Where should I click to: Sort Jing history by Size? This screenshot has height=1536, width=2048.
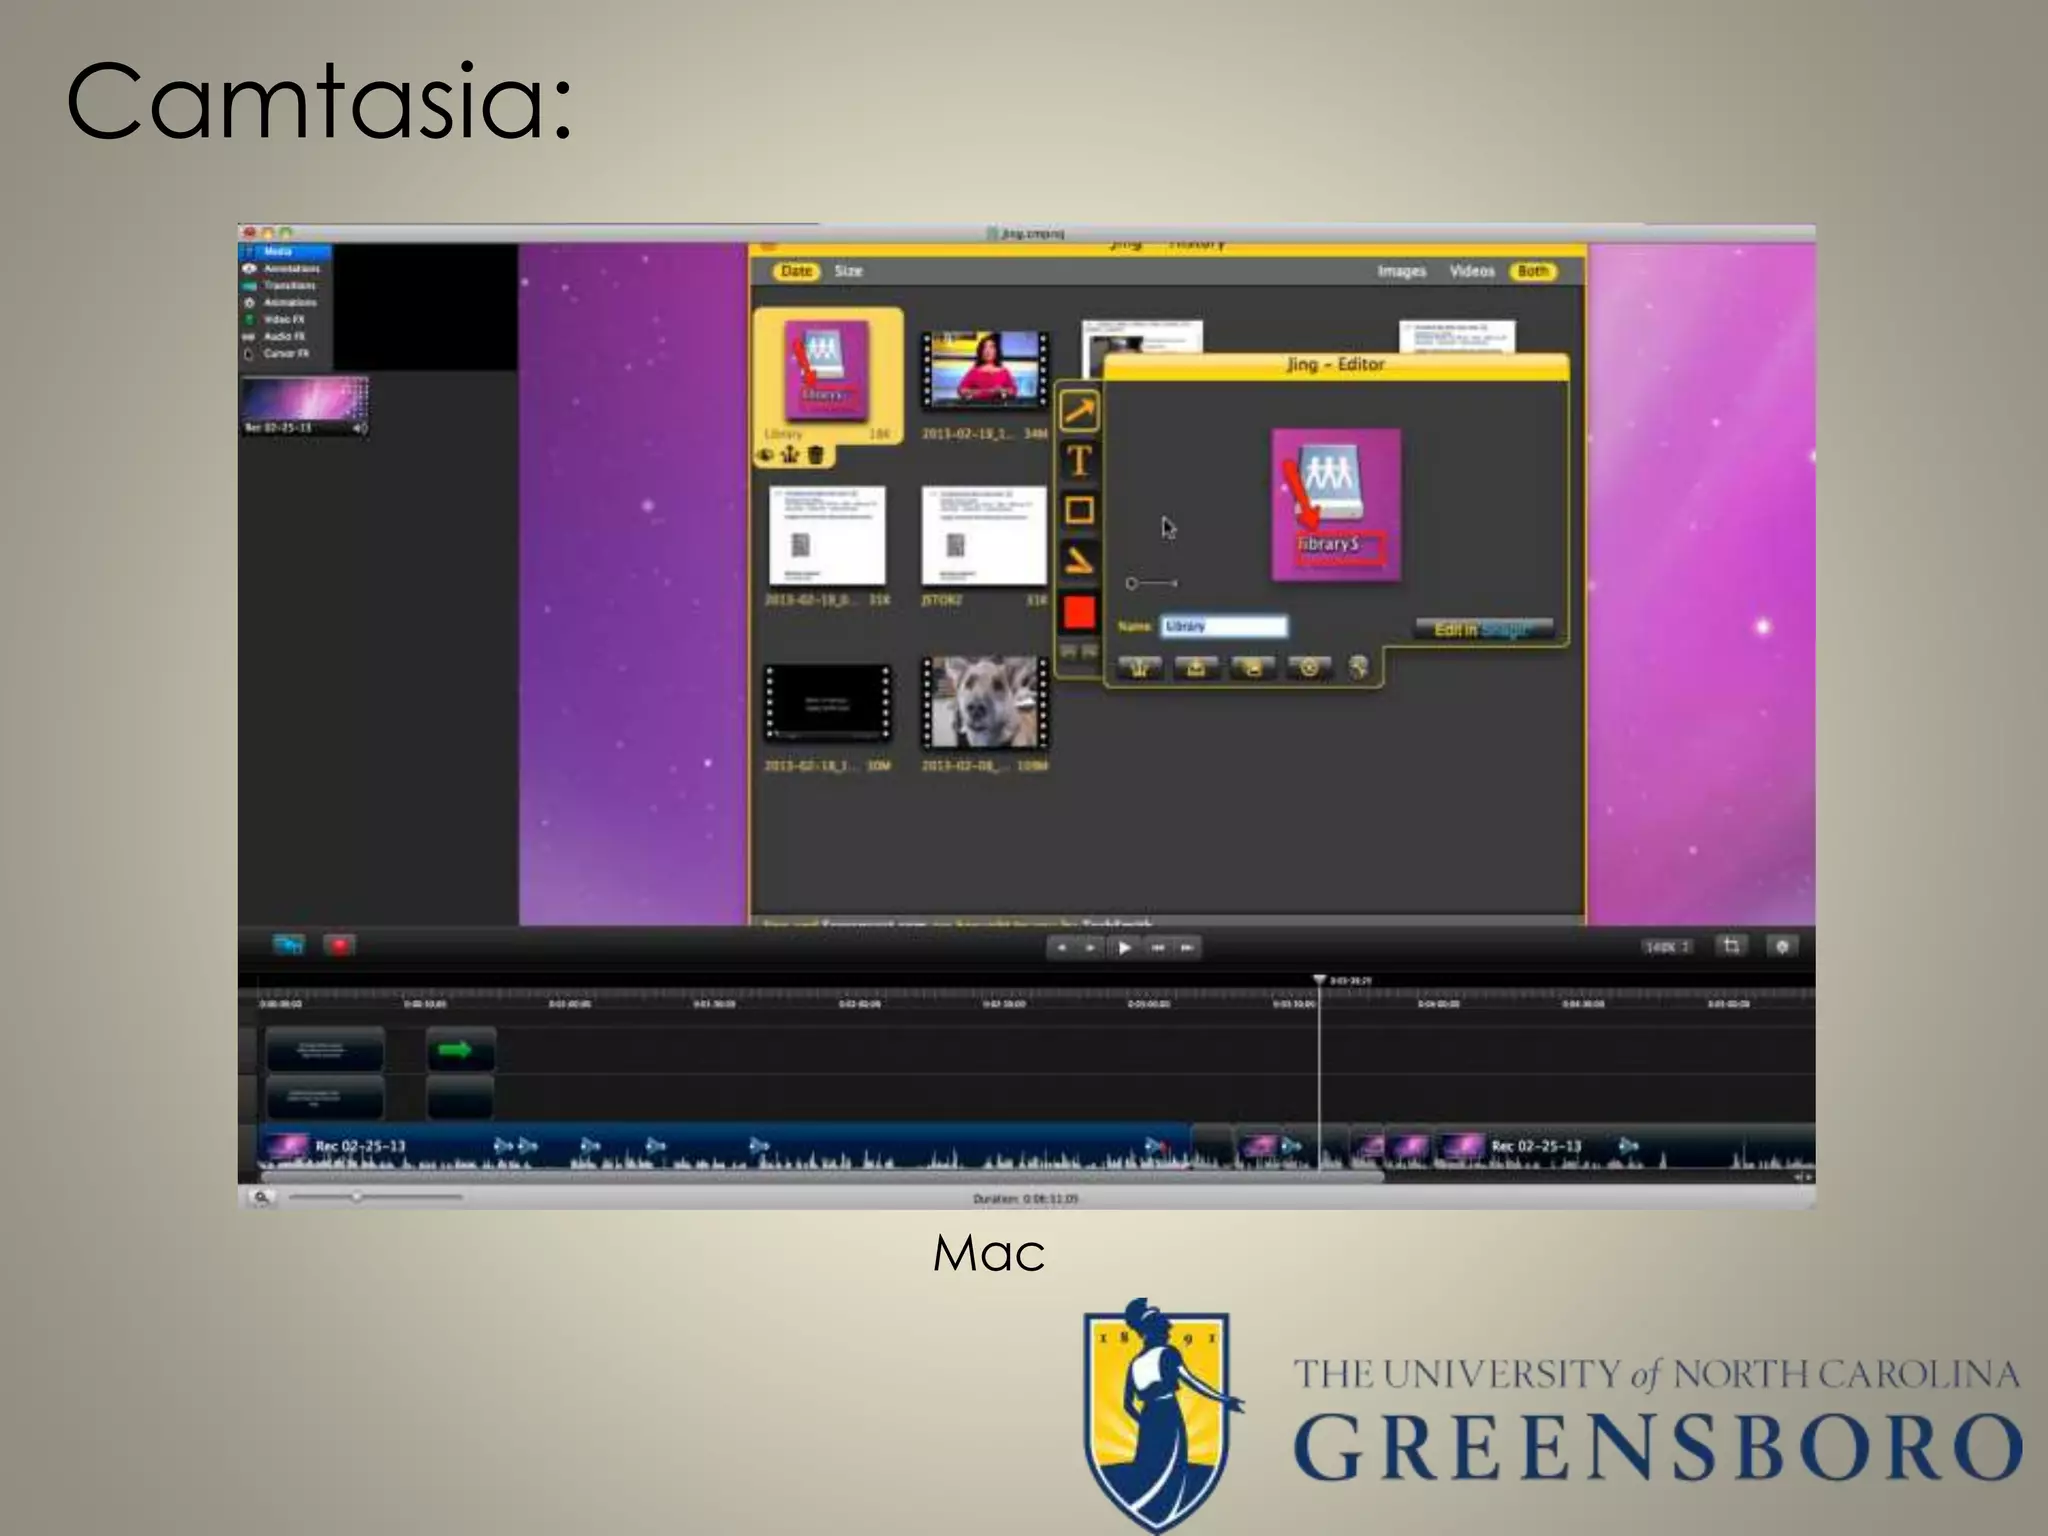click(848, 271)
